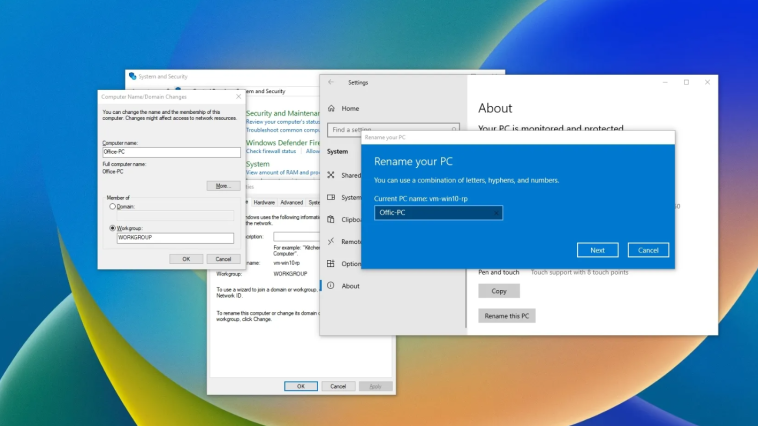Click the Settings back arrow icon
Screen dimensions: 758x426
[331, 82]
